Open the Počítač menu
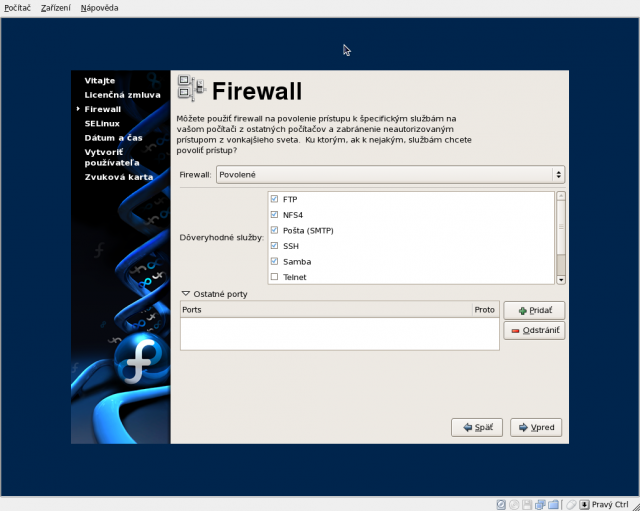Image resolution: width=640 pixels, height=511 pixels. (x=17, y=8)
